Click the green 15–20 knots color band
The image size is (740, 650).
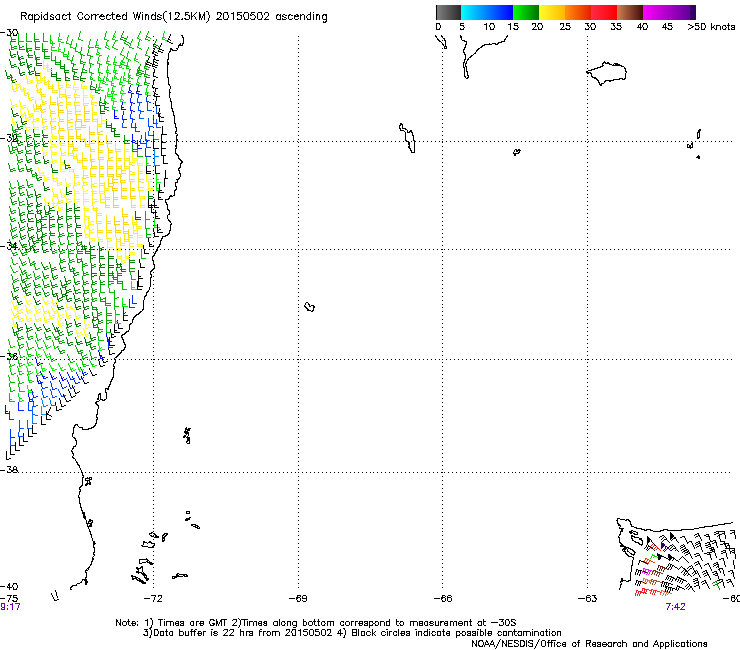coord(526,12)
